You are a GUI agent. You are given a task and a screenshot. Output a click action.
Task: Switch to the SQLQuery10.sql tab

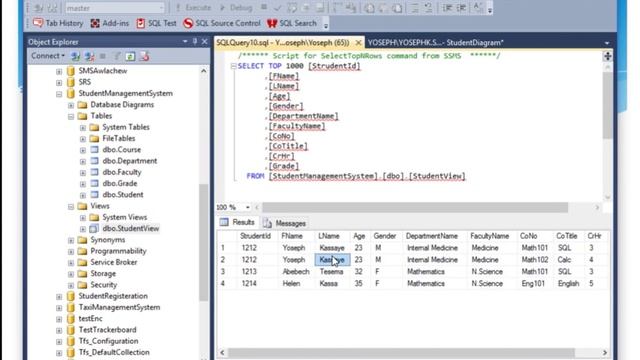(282, 42)
